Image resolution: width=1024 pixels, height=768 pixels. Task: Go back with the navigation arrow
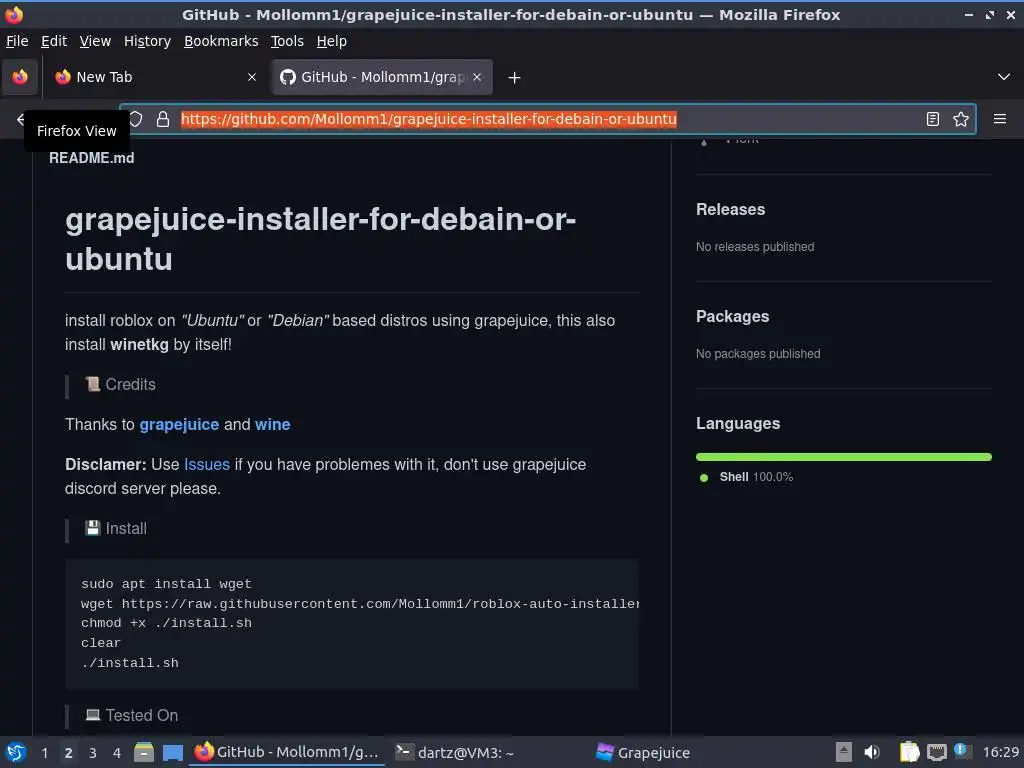20,119
